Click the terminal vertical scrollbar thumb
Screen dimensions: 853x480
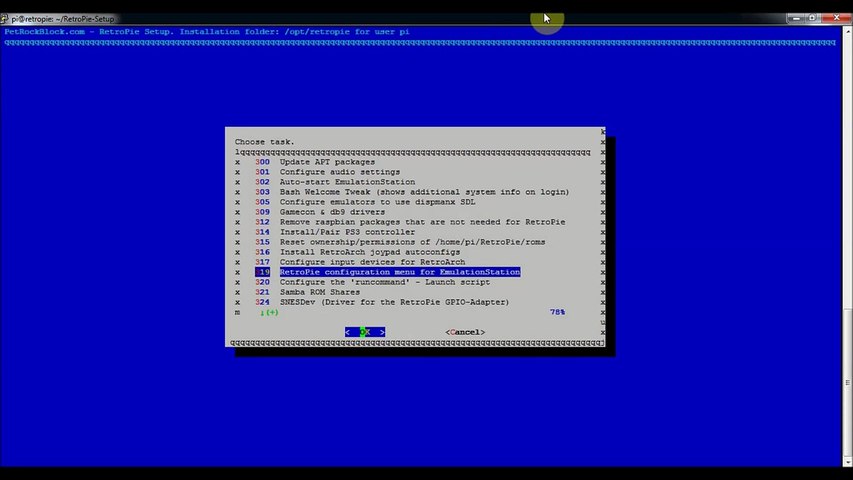848,383
